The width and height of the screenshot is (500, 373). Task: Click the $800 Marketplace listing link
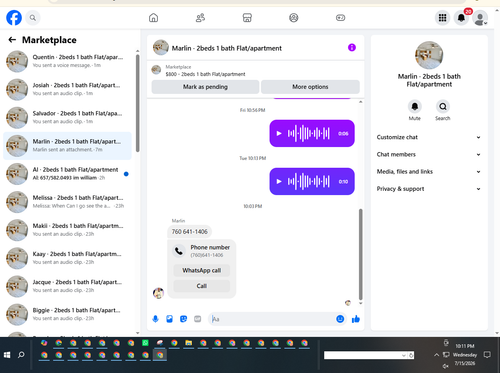click(205, 74)
